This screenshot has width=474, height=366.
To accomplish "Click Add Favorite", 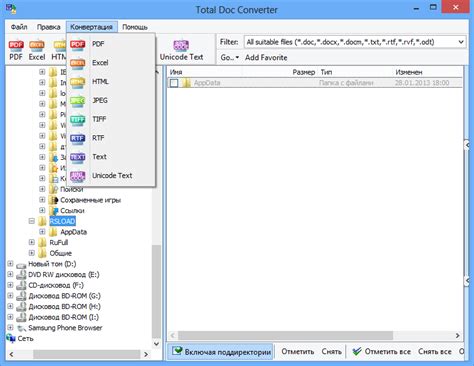I will (x=266, y=58).
